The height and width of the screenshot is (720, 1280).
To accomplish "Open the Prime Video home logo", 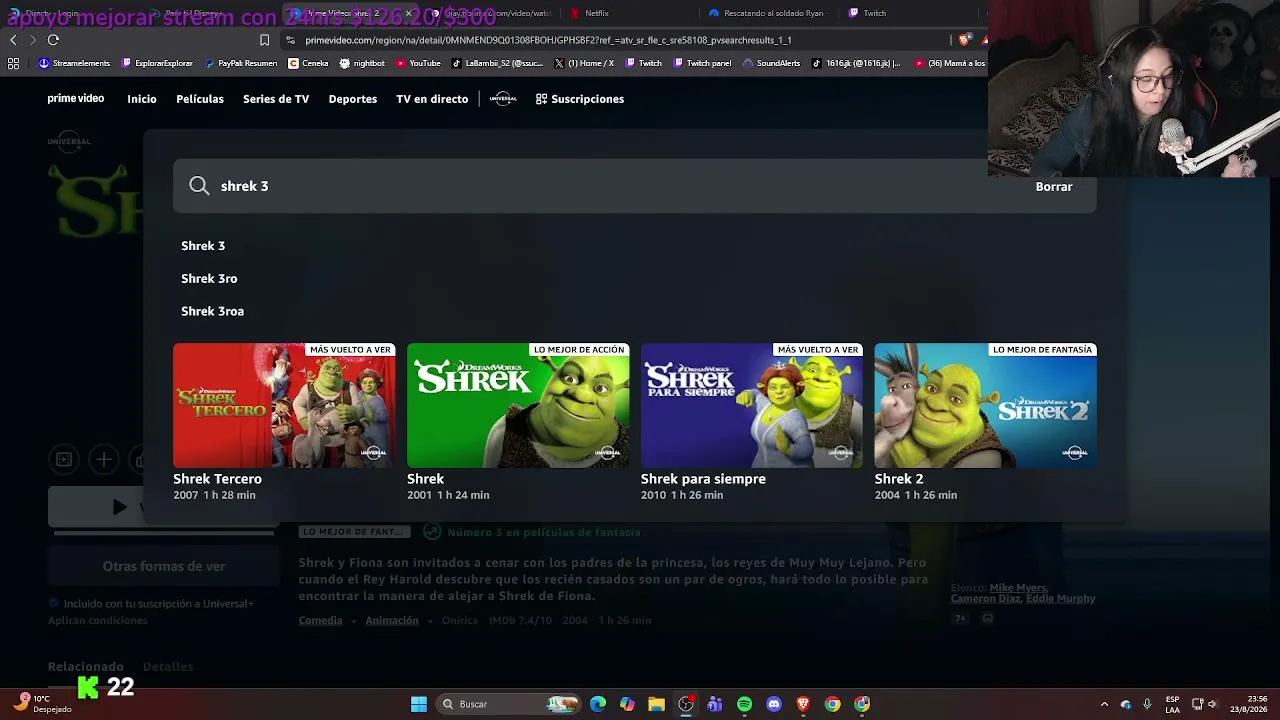I will click(76, 99).
